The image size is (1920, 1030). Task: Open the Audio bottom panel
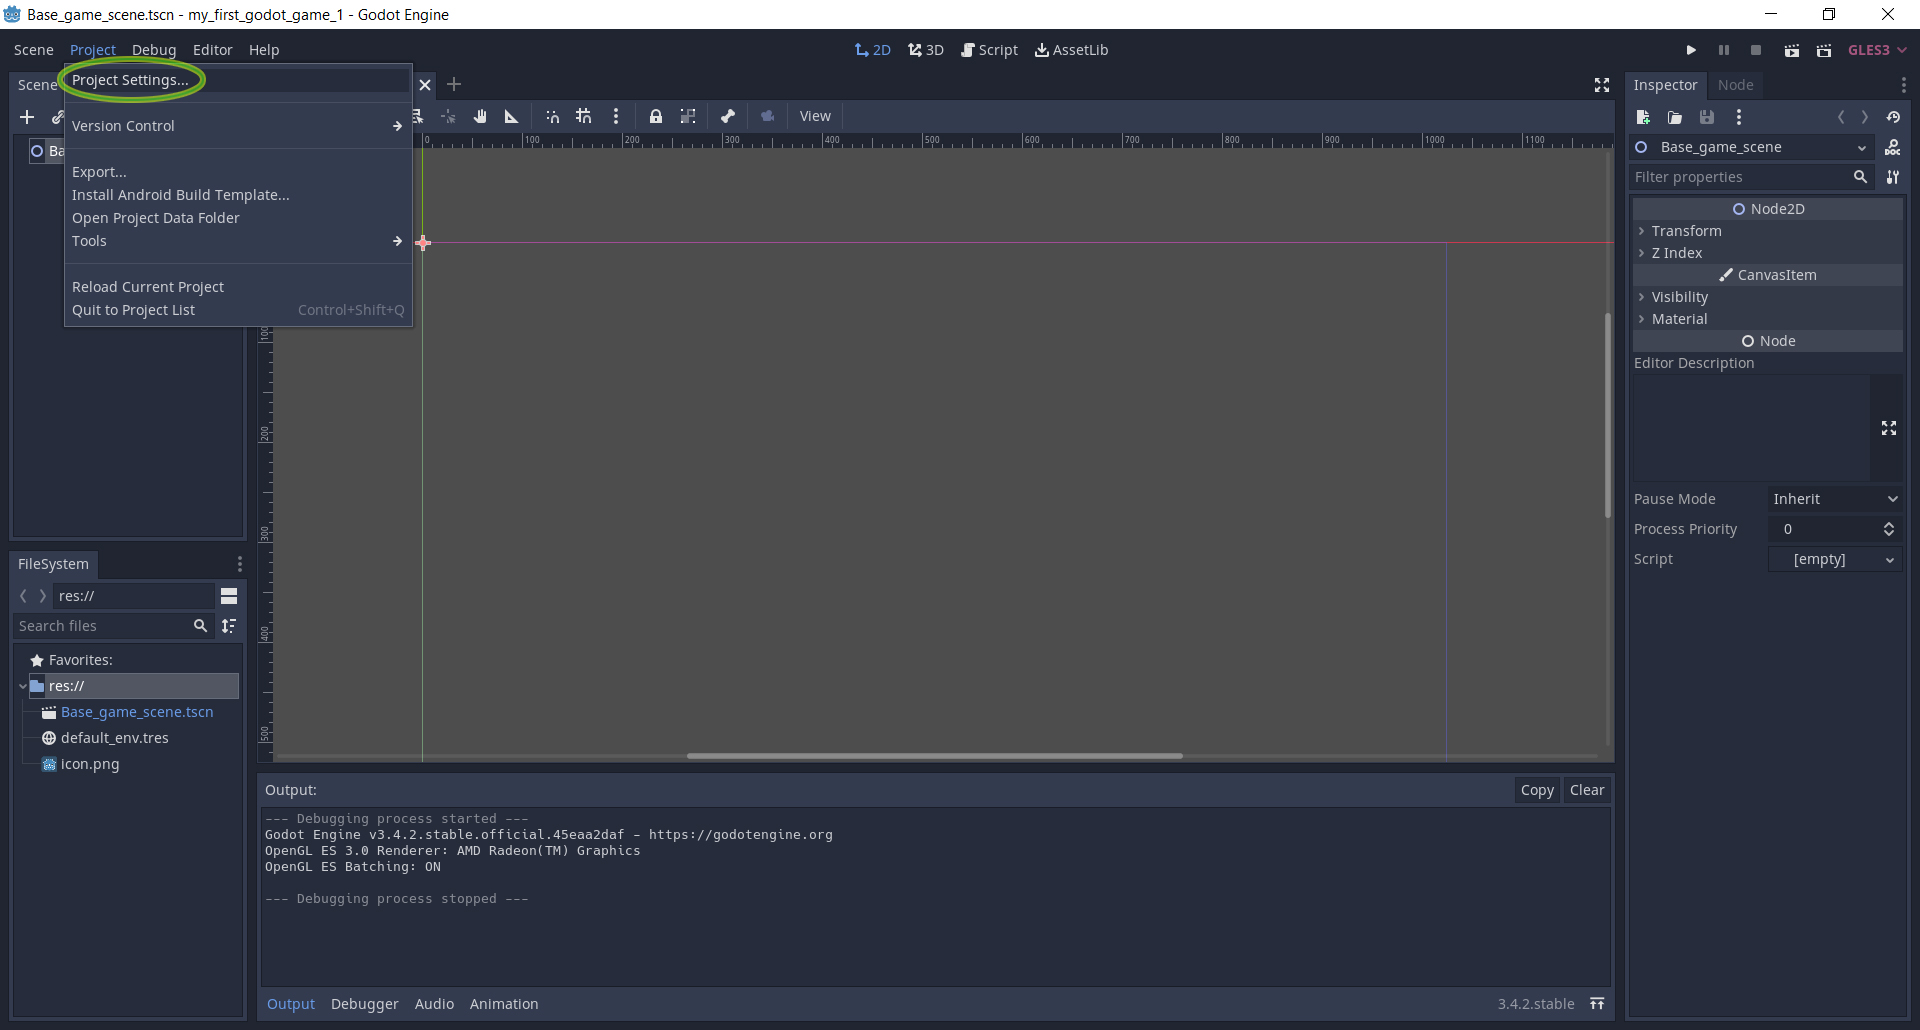434,1004
